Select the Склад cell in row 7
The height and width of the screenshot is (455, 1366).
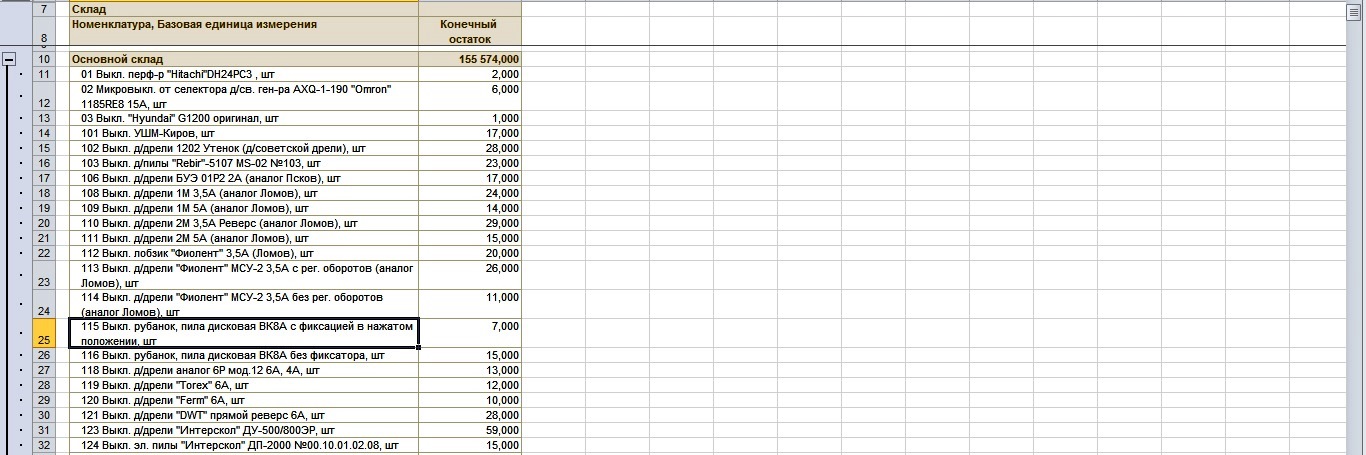pos(243,9)
